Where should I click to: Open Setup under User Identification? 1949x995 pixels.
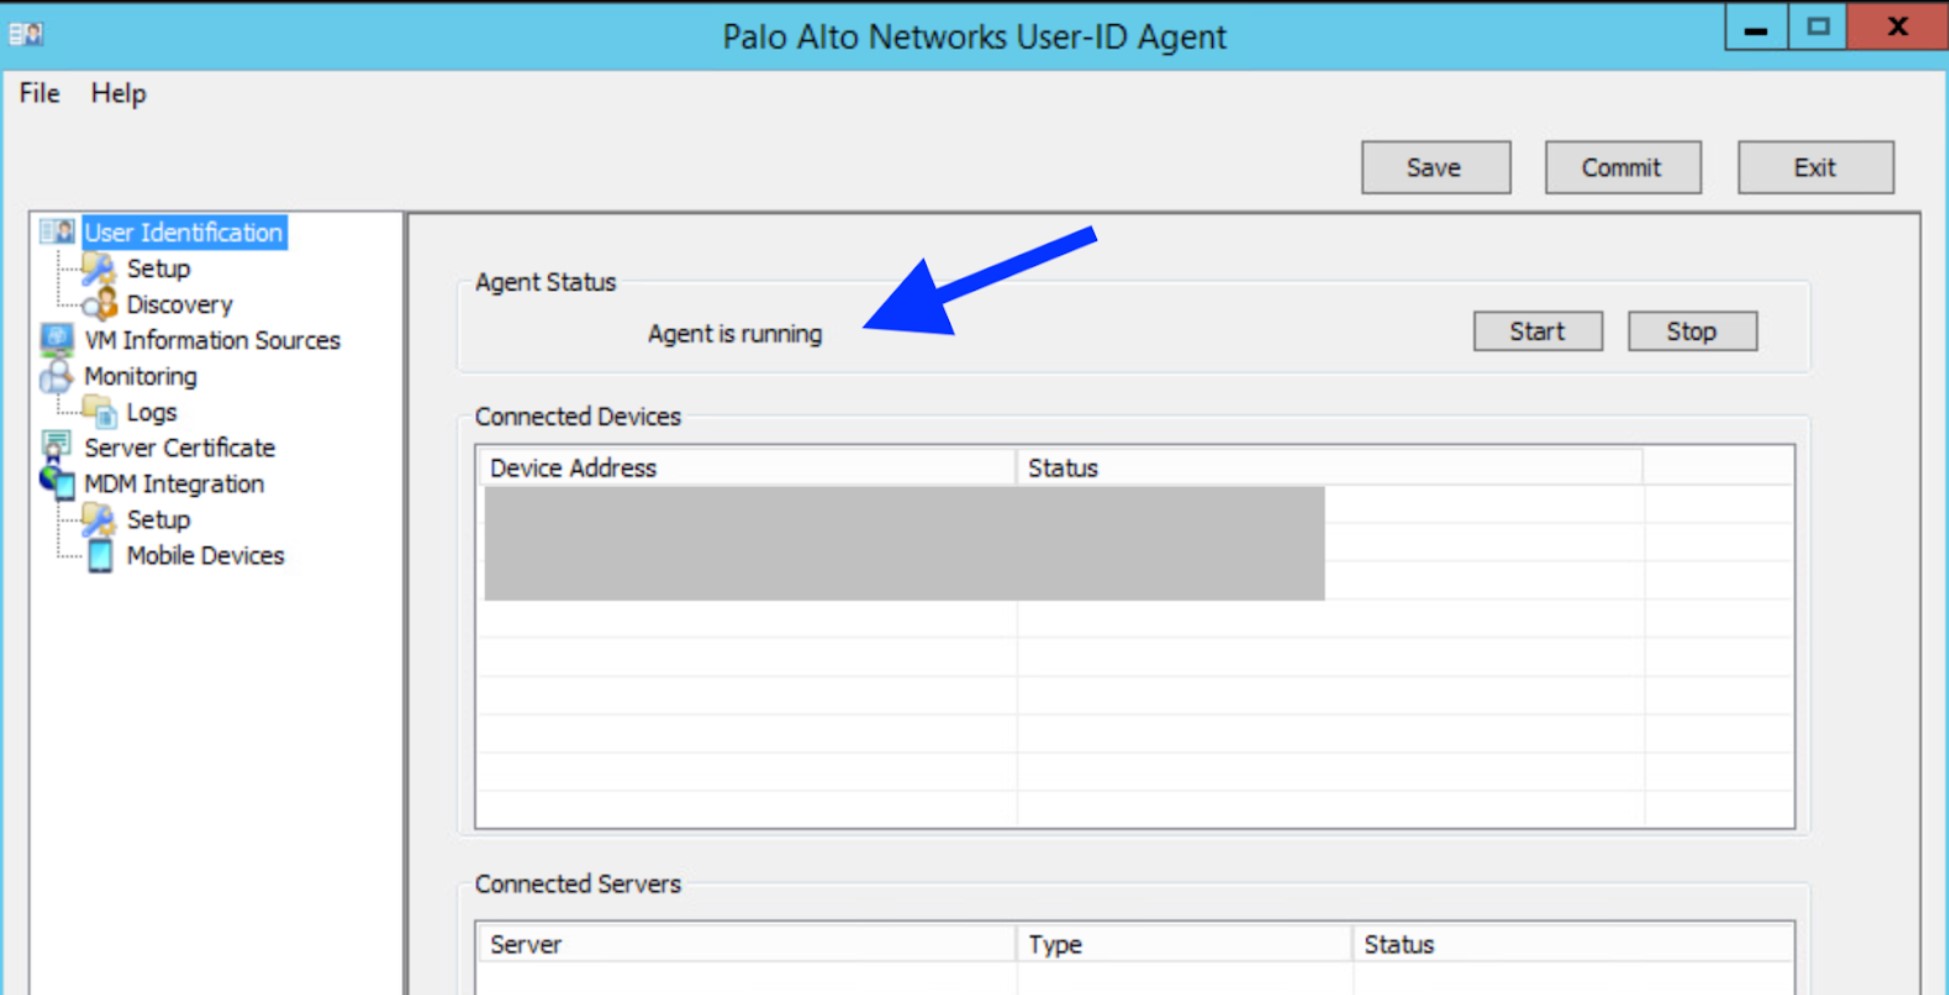[158, 268]
